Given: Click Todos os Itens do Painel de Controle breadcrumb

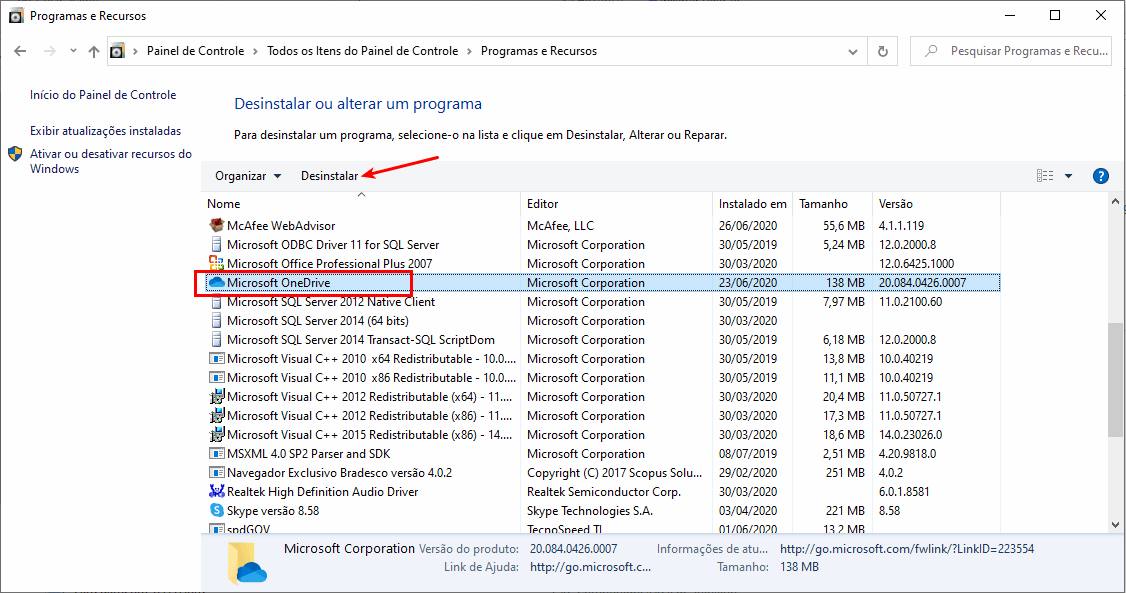Looking at the screenshot, I should click(363, 51).
